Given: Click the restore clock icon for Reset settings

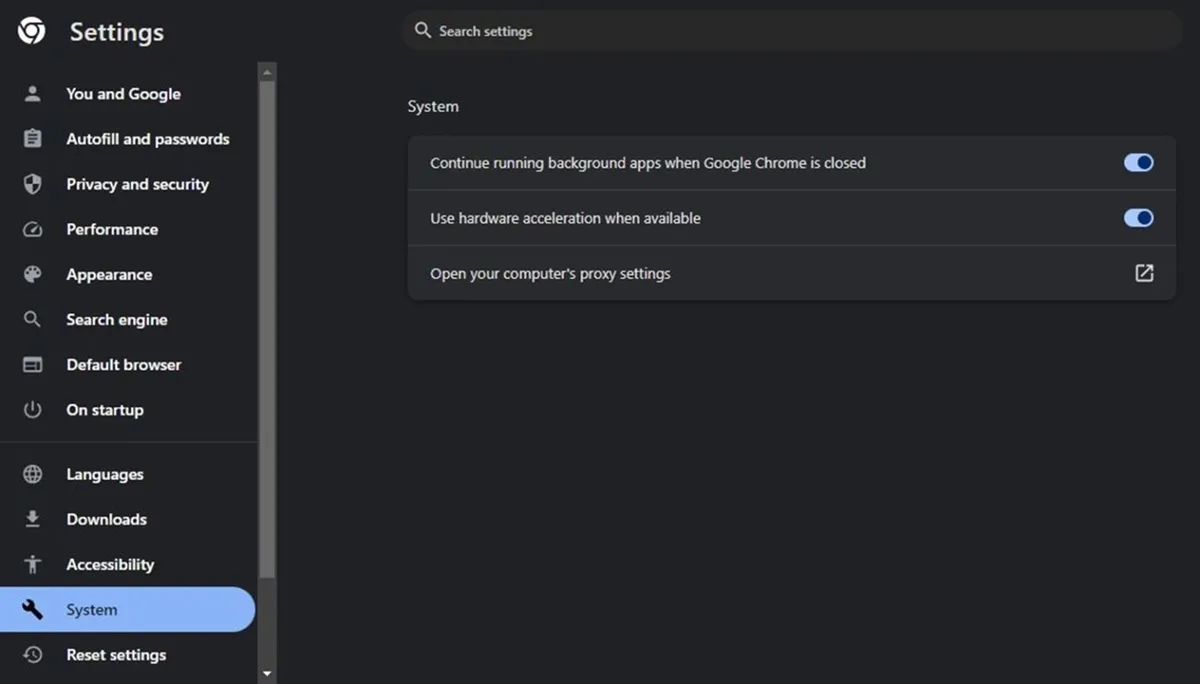Looking at the screenshot, I should 33,655.
